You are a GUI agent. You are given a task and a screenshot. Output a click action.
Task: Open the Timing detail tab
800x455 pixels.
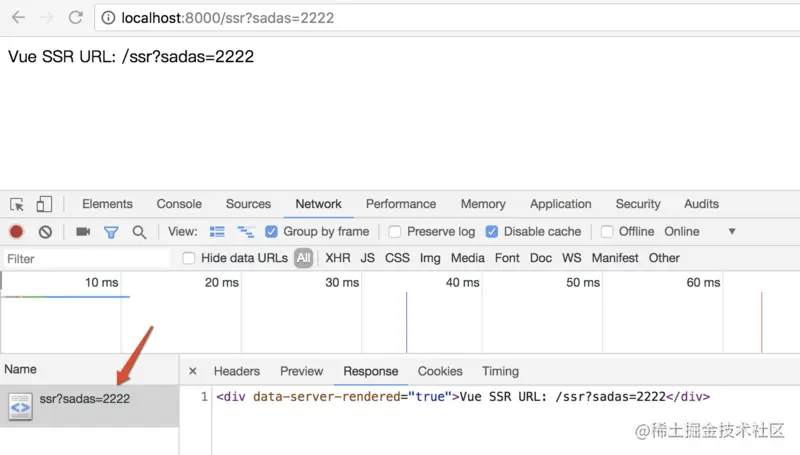pyautogui.click(x=500, y=371)
